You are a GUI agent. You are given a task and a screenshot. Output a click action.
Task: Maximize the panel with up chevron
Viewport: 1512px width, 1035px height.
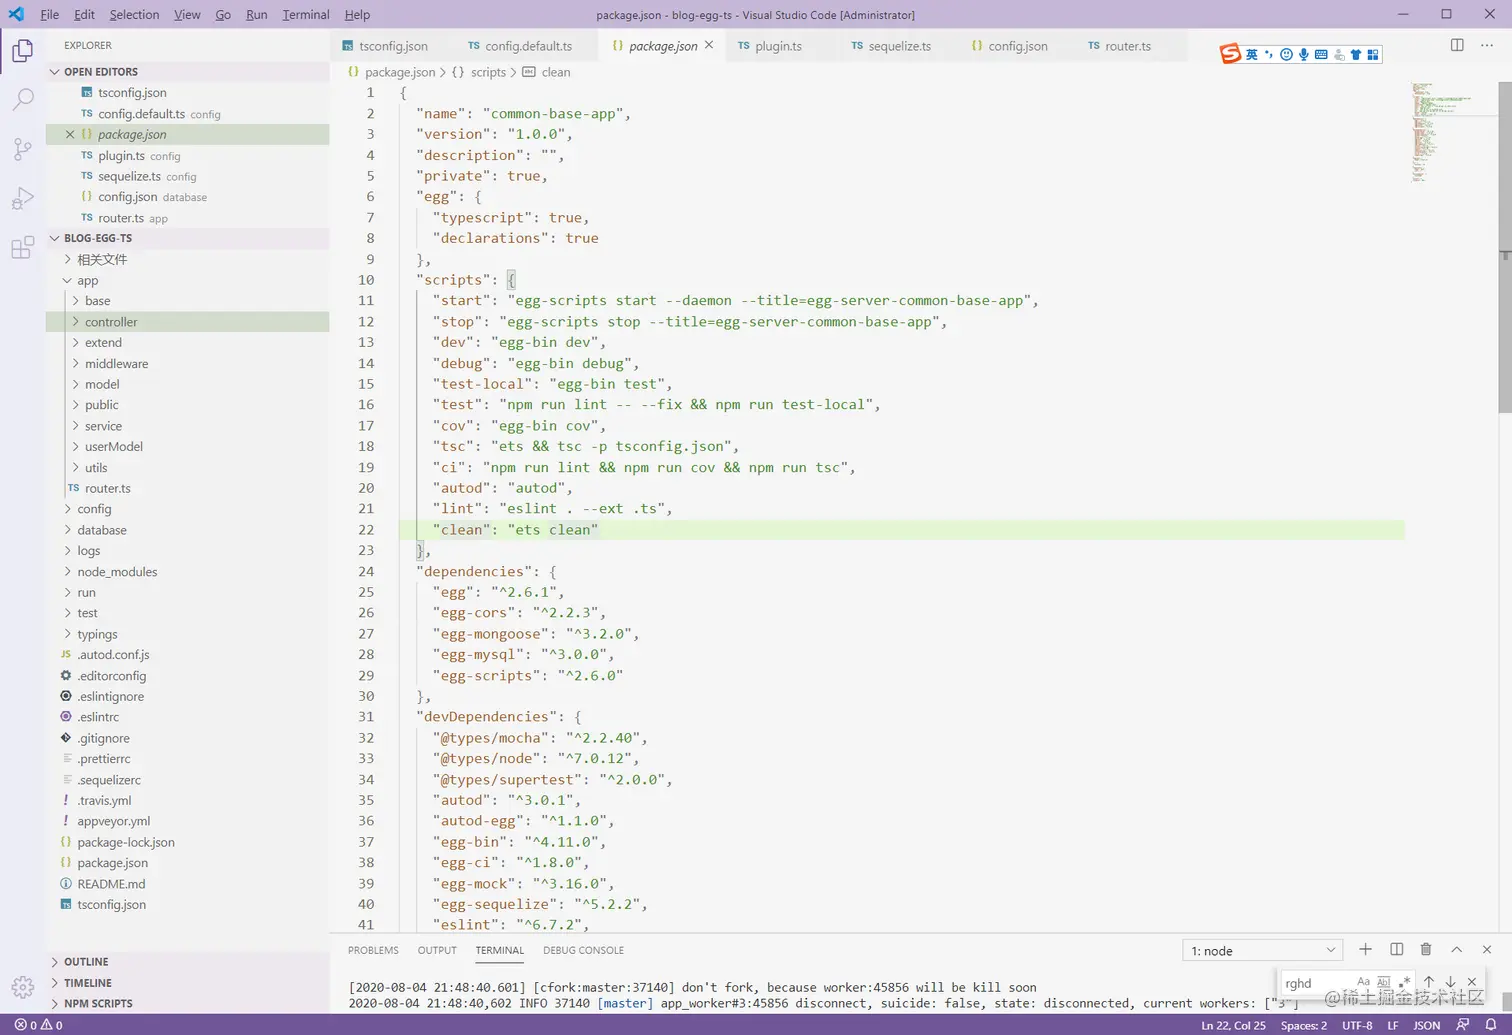click(1456, 949)
